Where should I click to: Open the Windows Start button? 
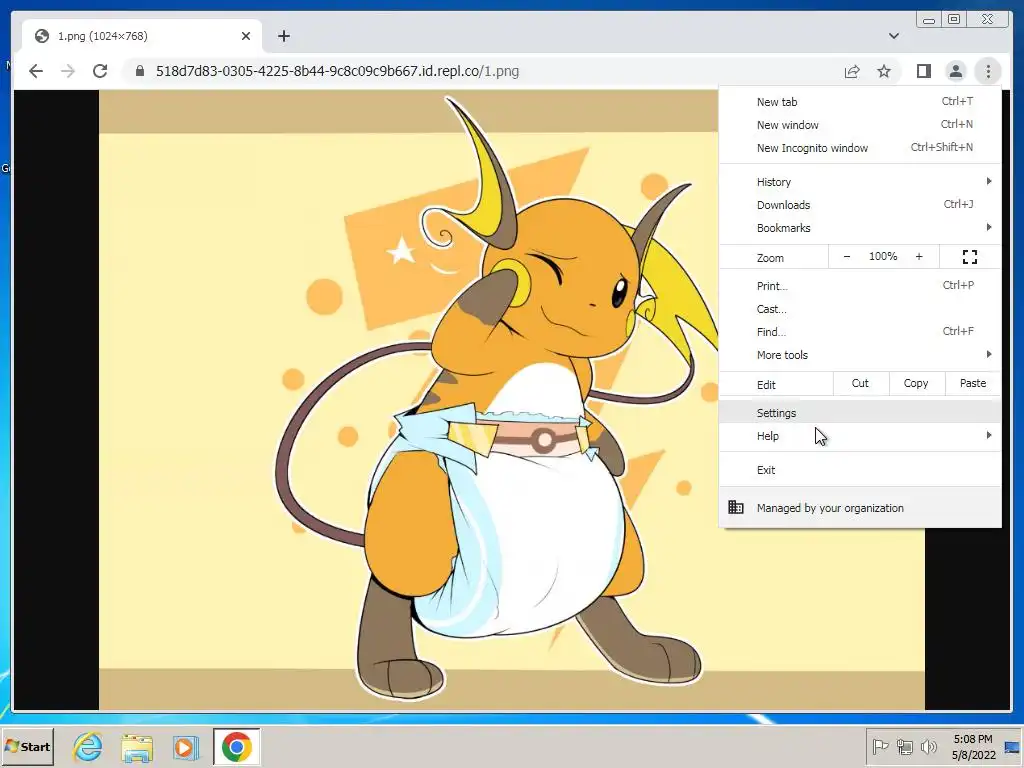[x=27, y=746]
